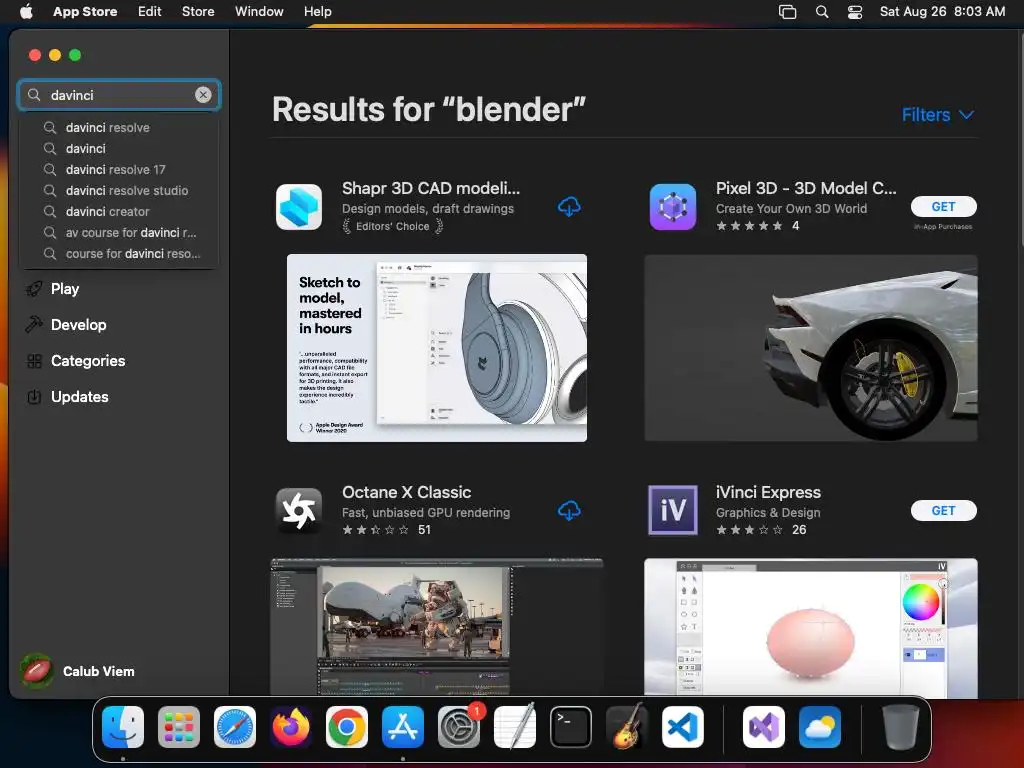View the iVinci Express sphere screenshot

810,627
